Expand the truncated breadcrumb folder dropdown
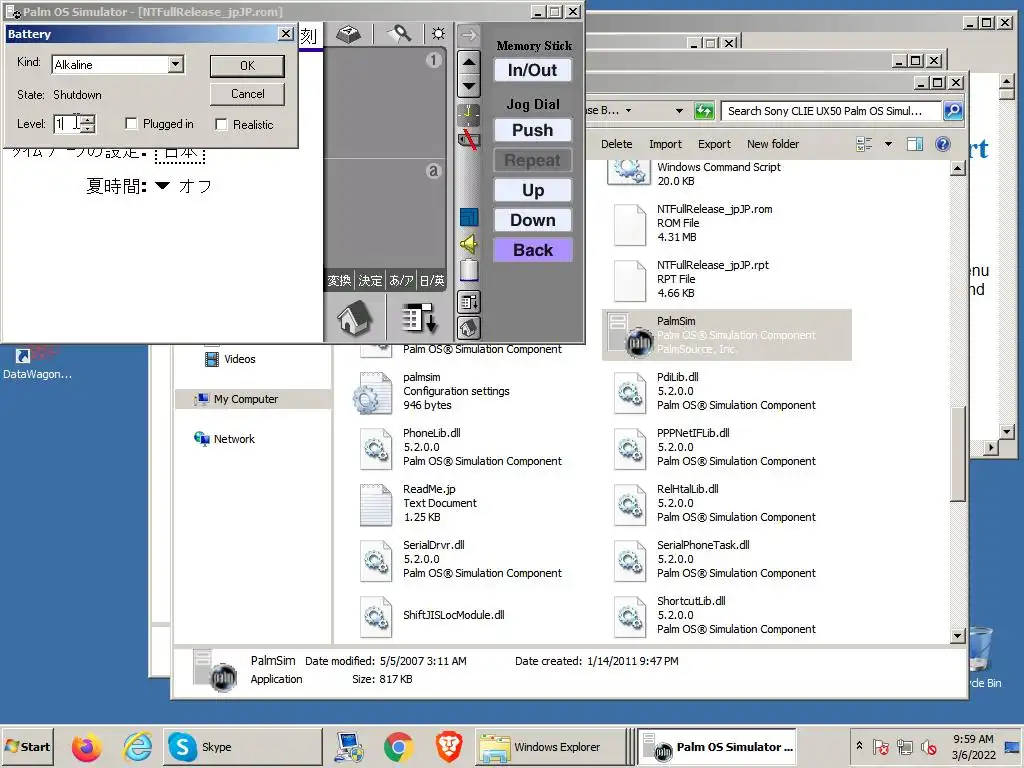The image size is (1024, 768). (x=628, y=110)
